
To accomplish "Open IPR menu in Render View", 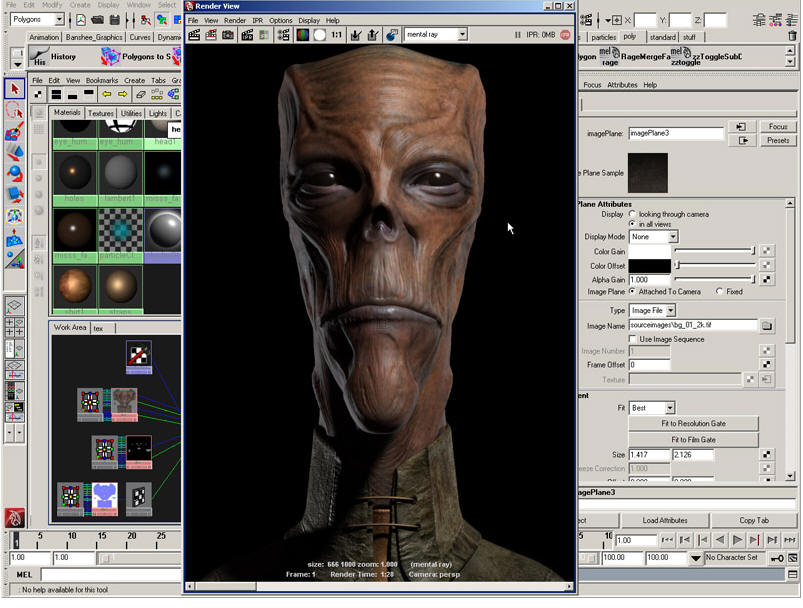I will (x=258, y=20).
